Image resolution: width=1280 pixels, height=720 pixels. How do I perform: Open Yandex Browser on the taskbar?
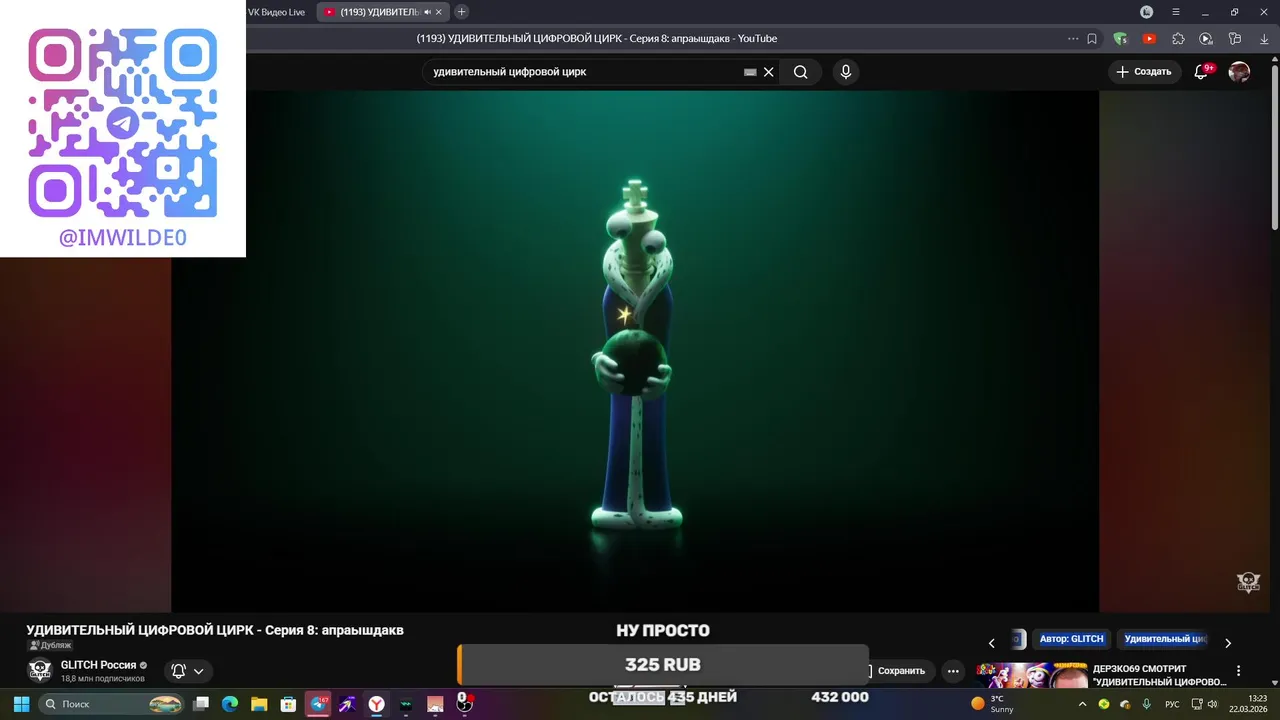point(377,704)
